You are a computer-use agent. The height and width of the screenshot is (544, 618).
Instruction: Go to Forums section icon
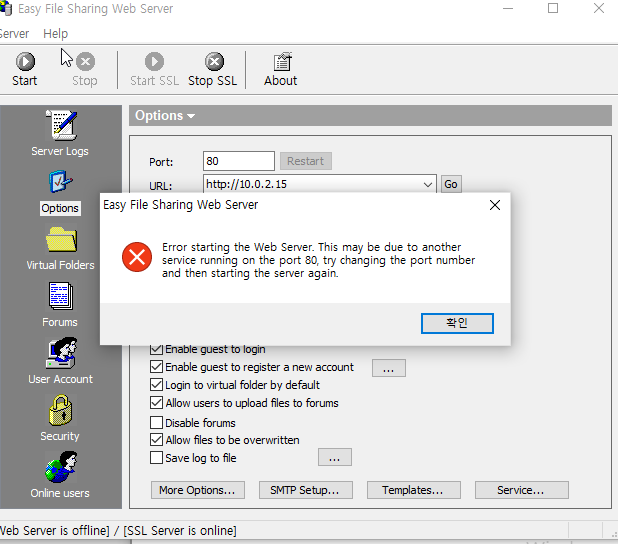60,296
